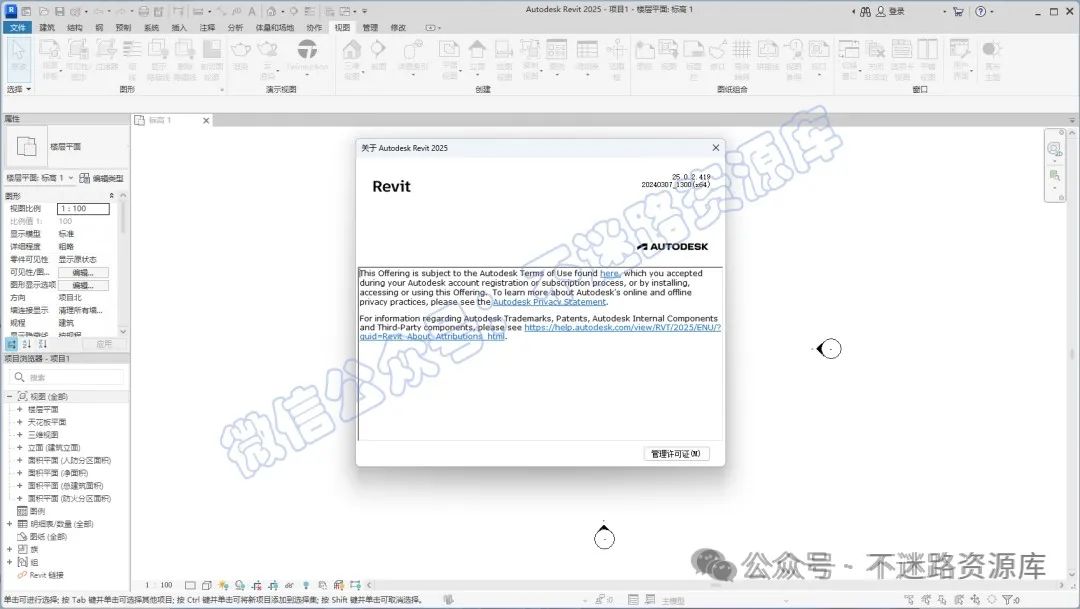Expand the 三维视图 tree node
1080x609 pixels.
click(x=20, y=435)
